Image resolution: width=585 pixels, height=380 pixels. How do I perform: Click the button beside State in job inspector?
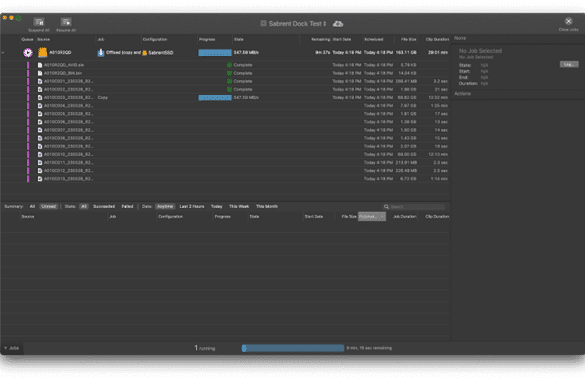coord(569,65)
